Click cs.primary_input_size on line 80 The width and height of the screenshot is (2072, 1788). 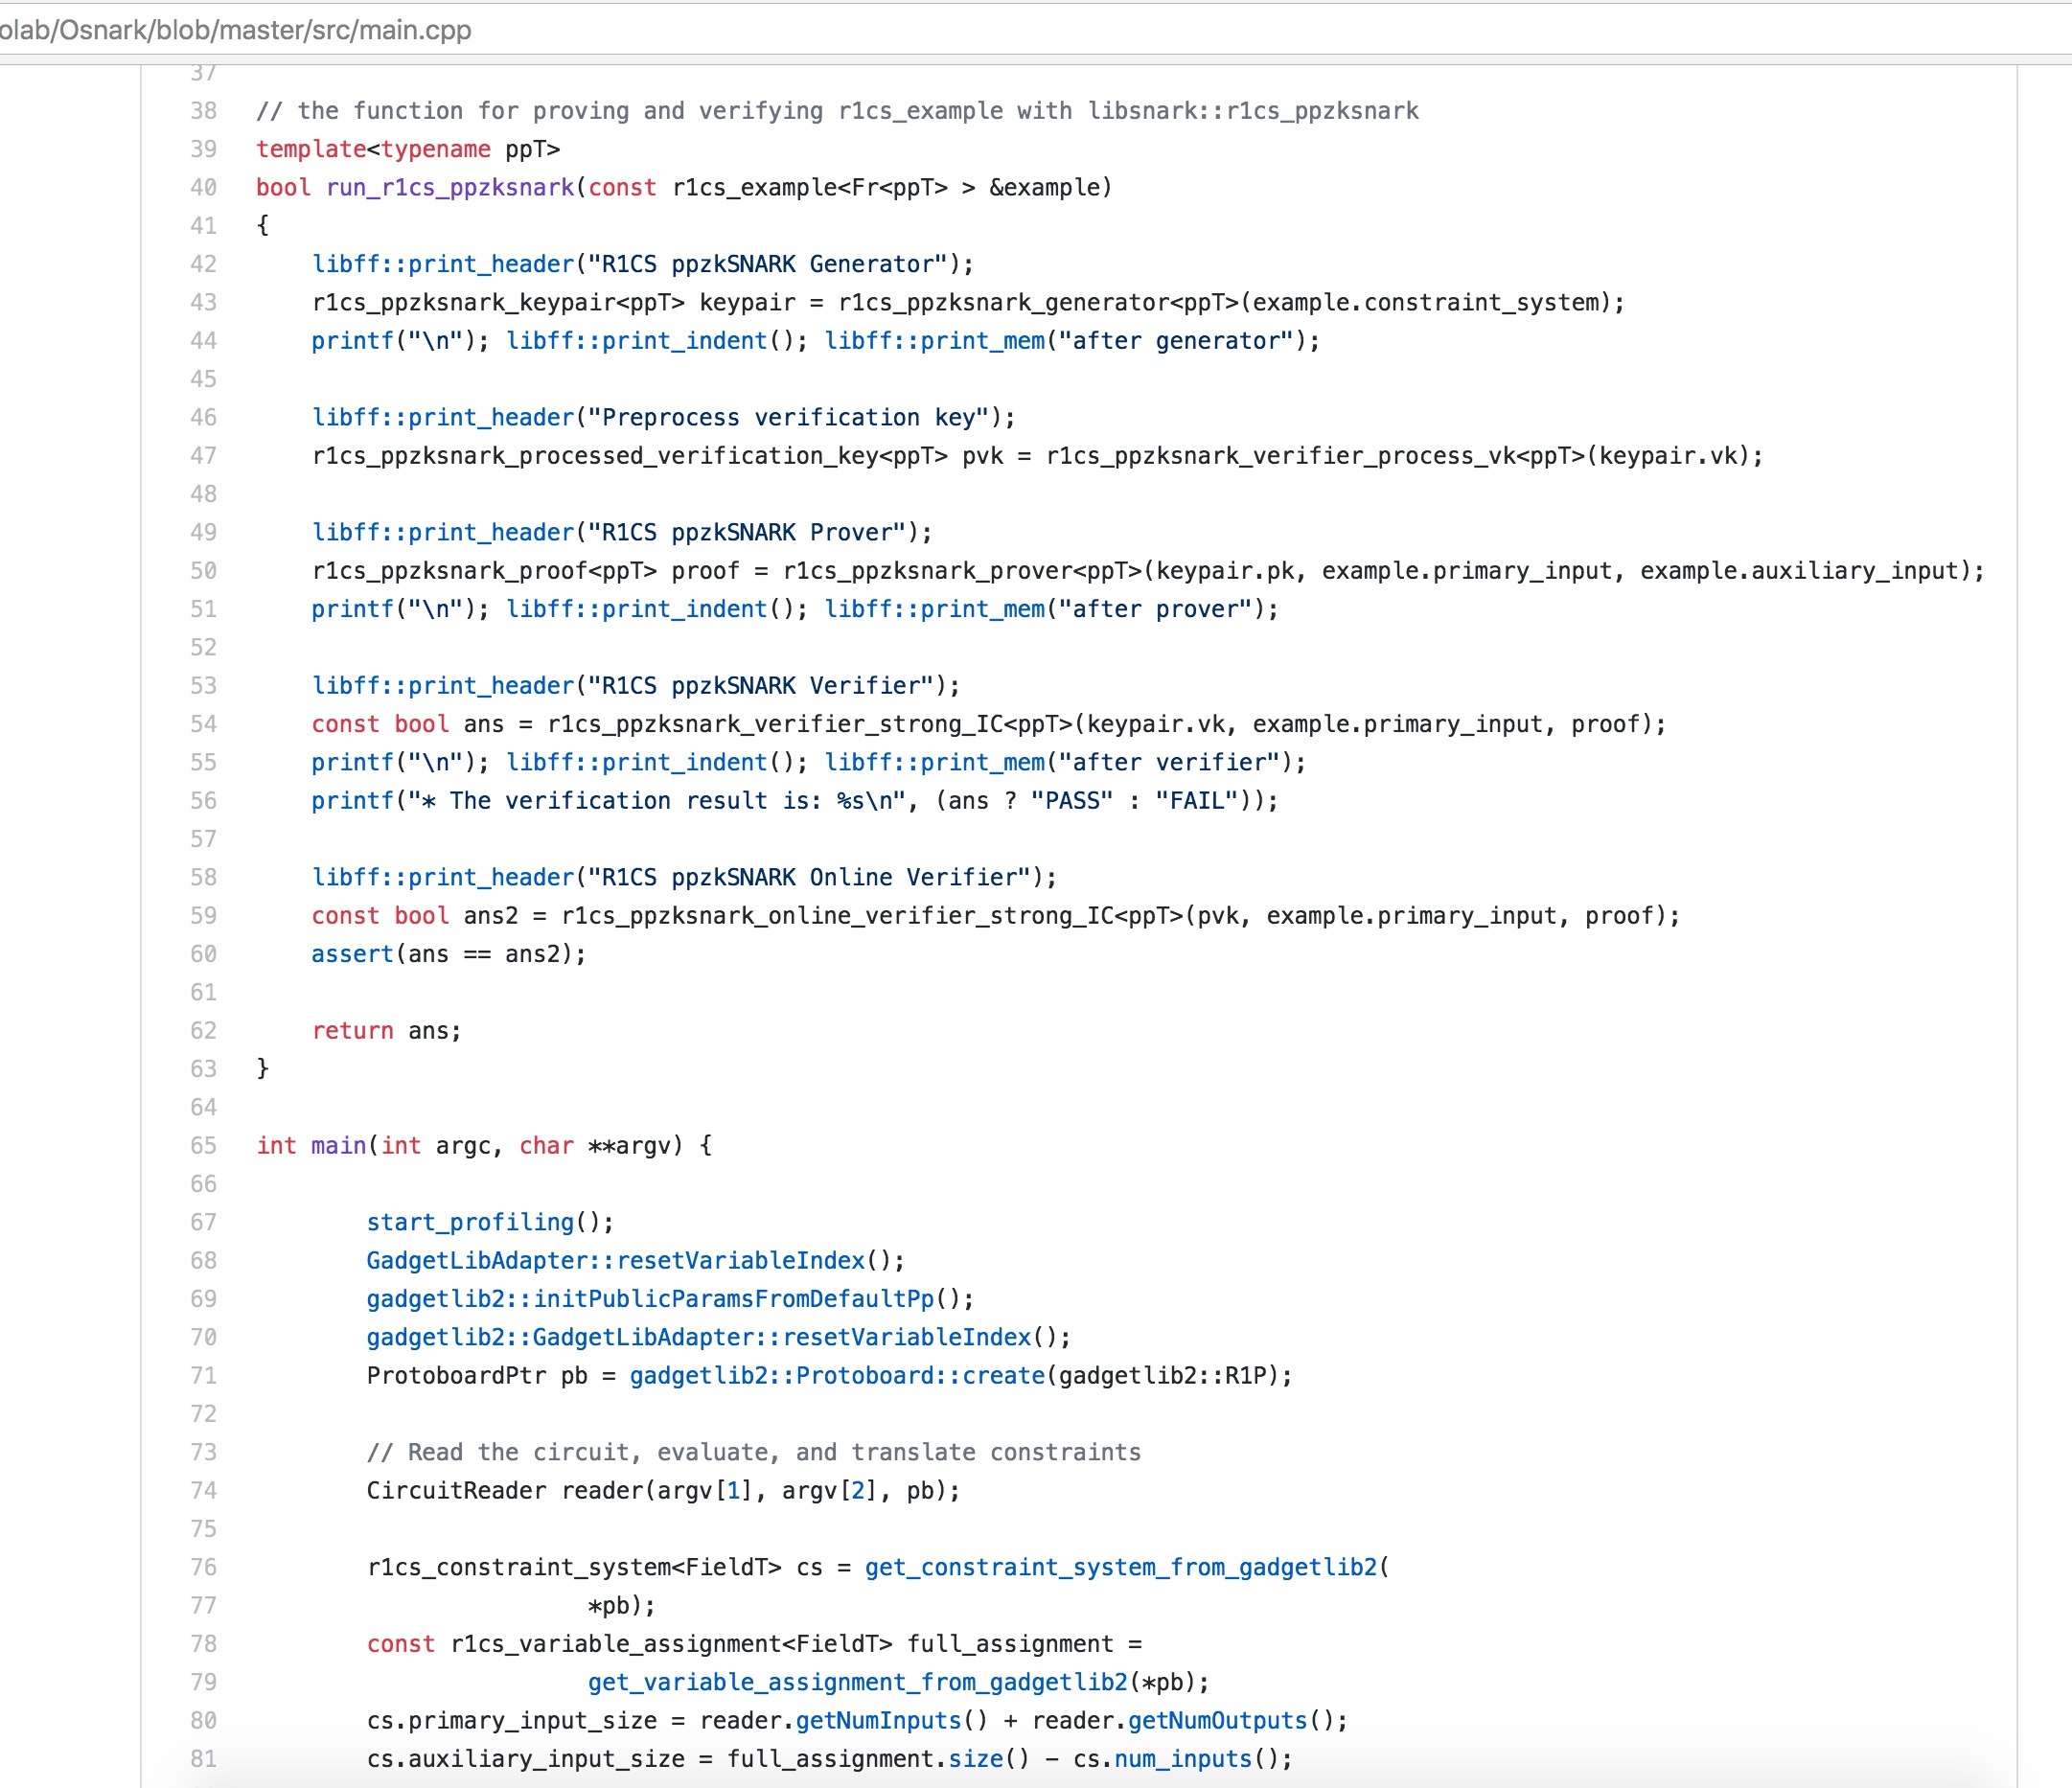pyautogui.click(x=512, y=1721)
